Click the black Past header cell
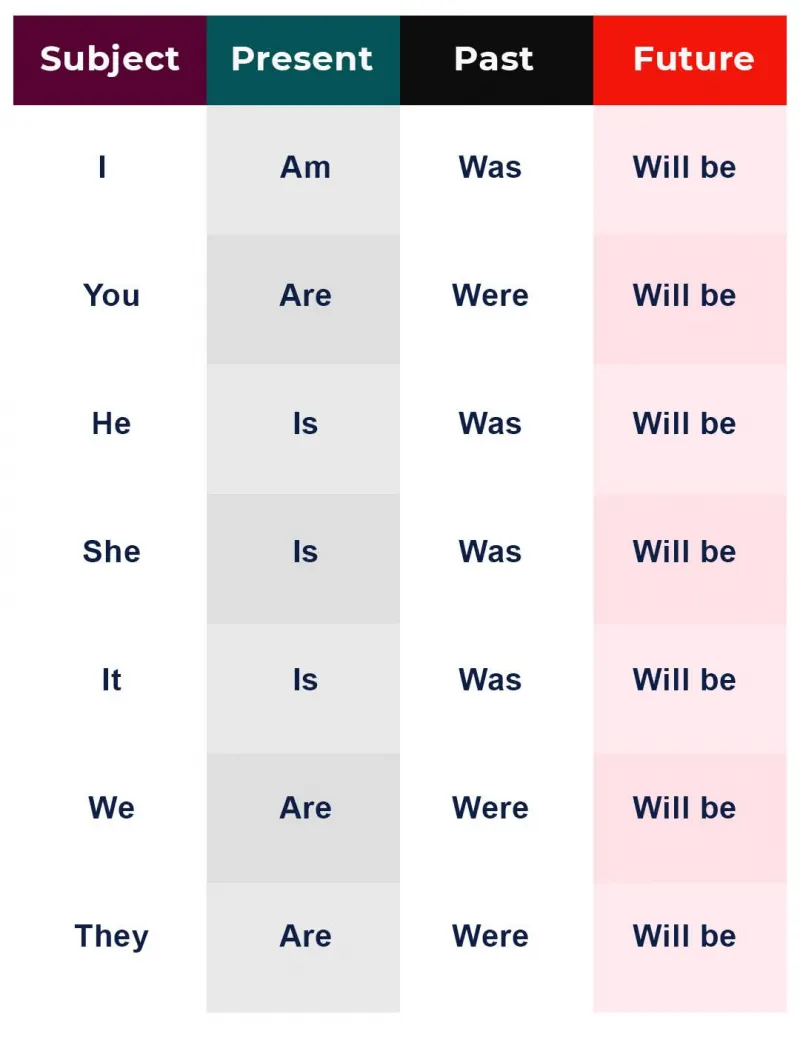The image size is (800, 1037). (497, 60)
